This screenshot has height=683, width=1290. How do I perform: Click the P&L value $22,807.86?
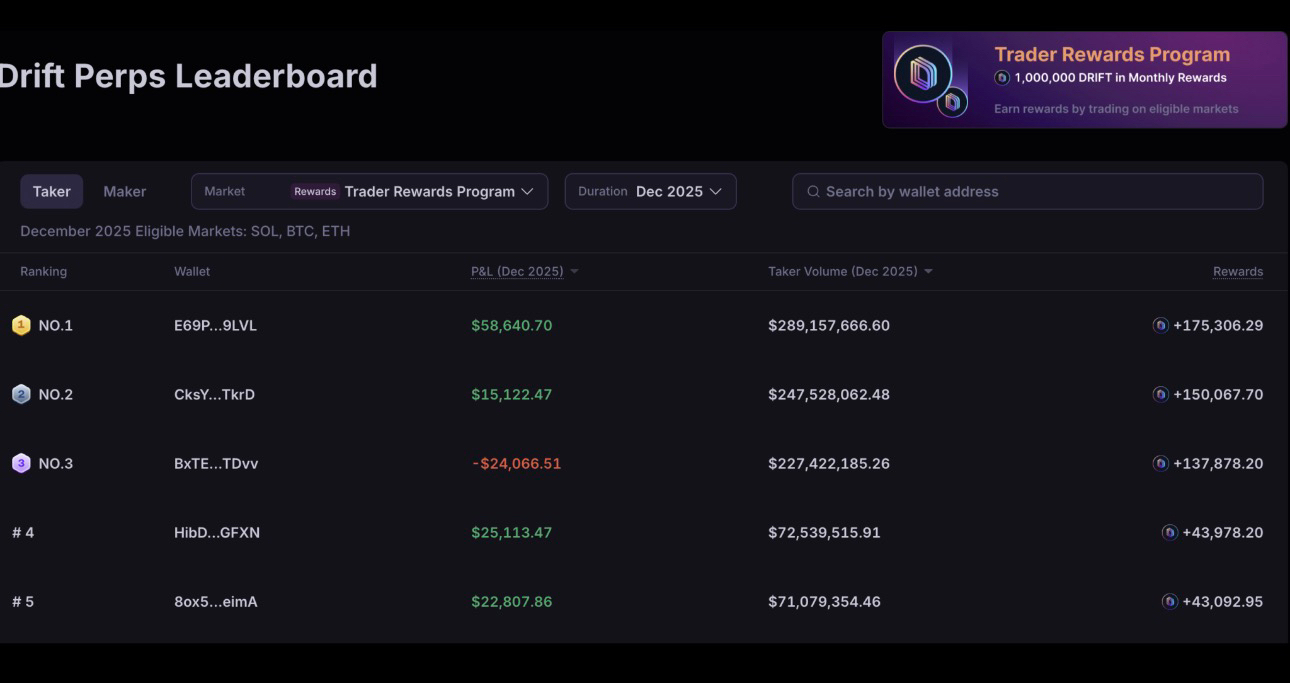[x=511, y=601]
